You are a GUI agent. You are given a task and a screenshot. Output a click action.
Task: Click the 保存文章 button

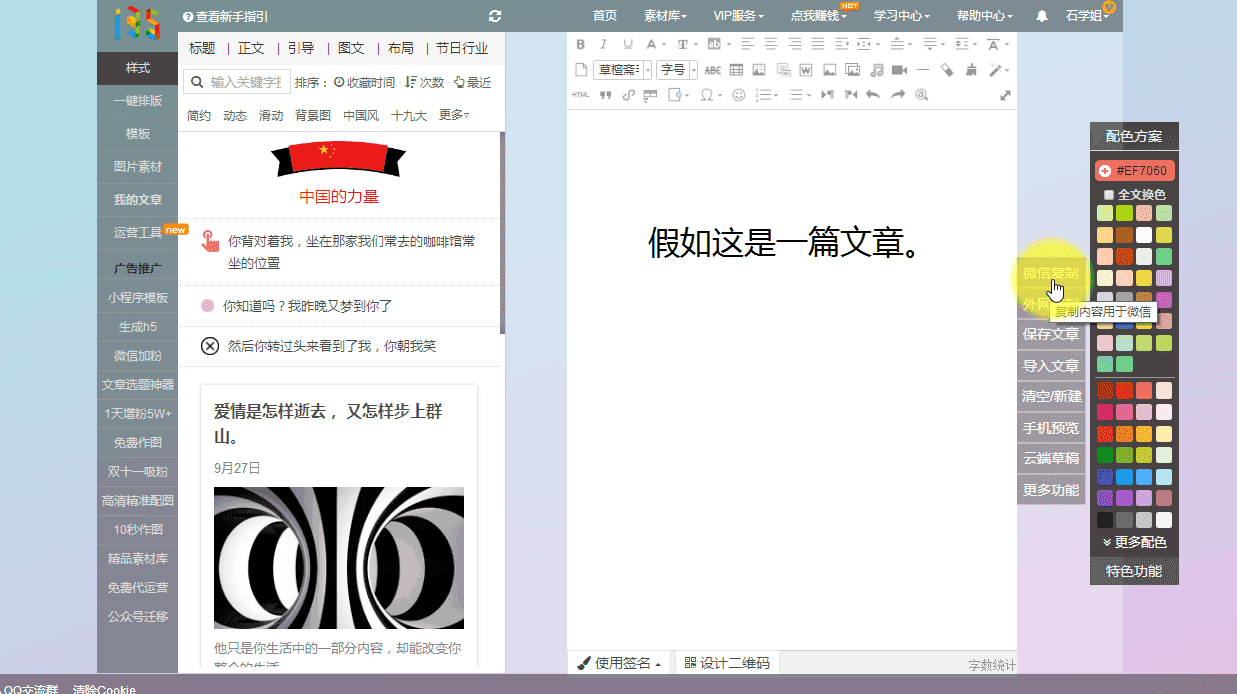click(1050, 334)
